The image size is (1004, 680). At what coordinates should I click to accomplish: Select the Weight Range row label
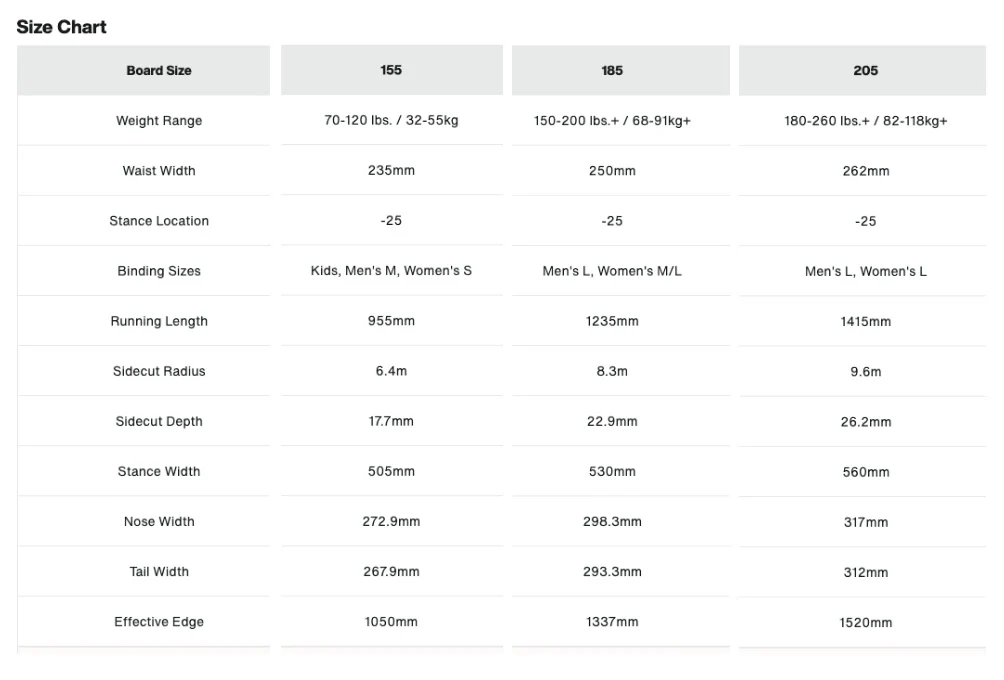[x=159, y=121]
